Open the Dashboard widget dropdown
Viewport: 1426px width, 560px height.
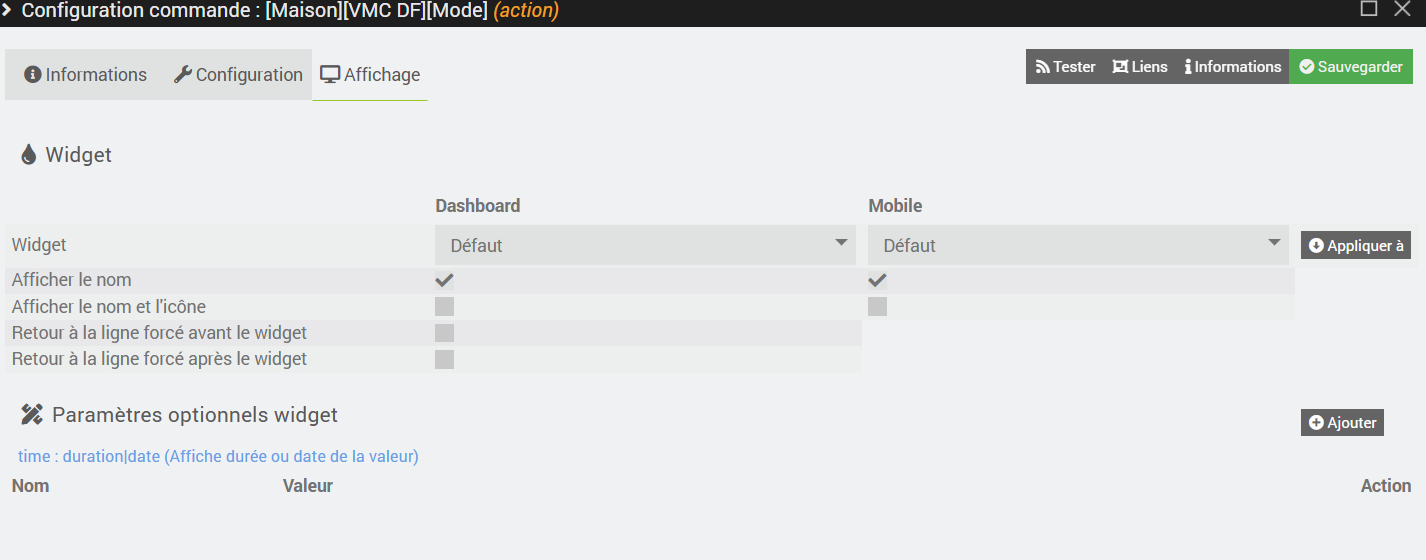tap(645, 245)
